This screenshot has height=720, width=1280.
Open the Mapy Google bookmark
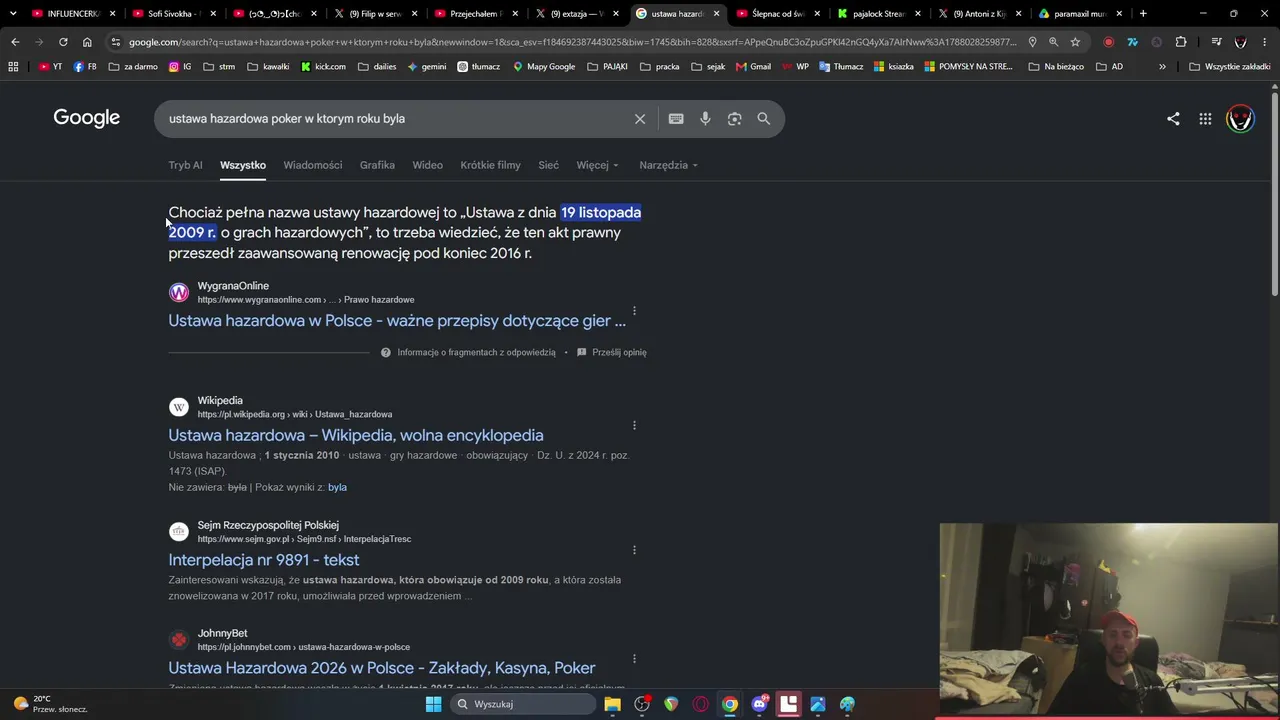(543, 67)
